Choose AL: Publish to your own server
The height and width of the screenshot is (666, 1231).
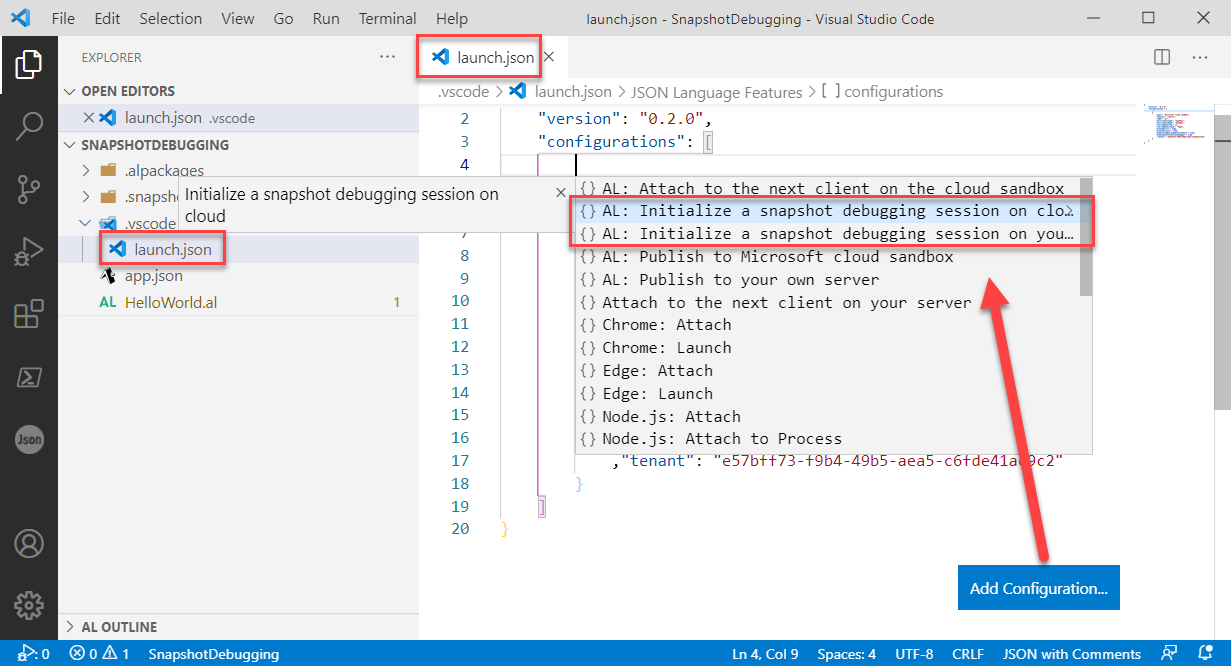[827, 280]
